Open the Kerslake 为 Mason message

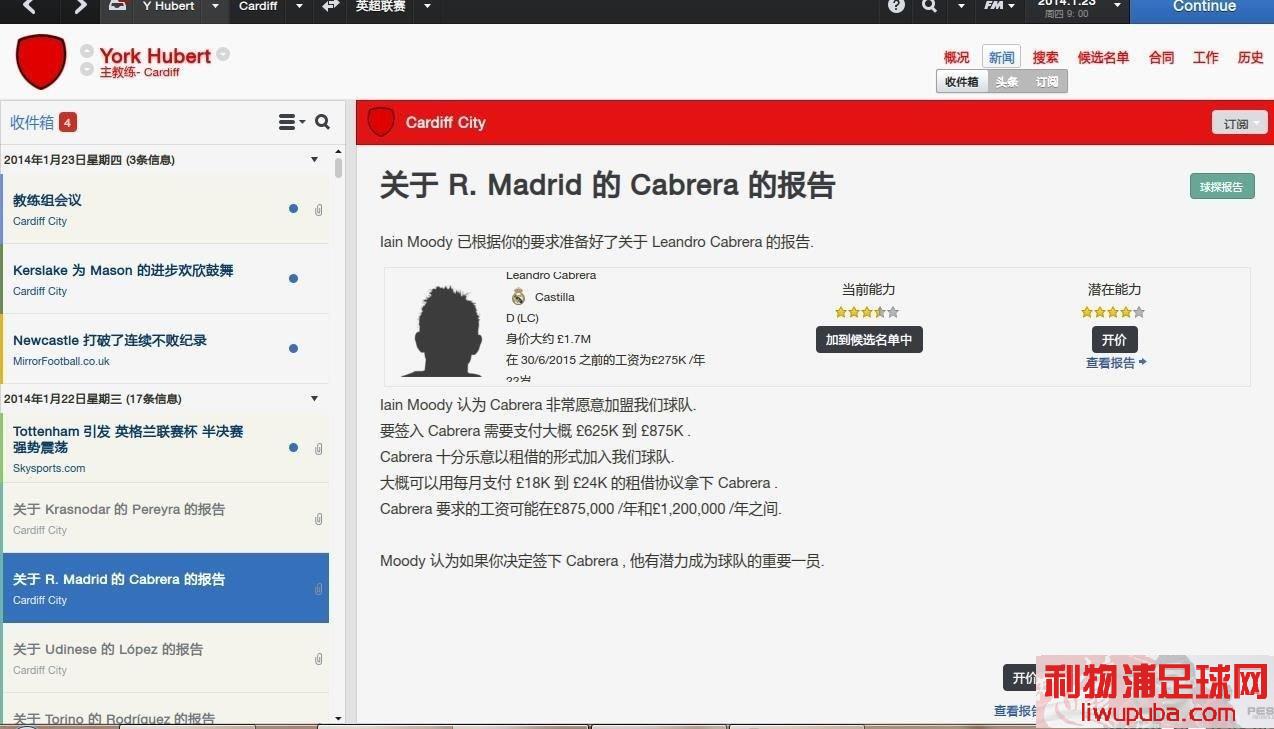point(165,279)
